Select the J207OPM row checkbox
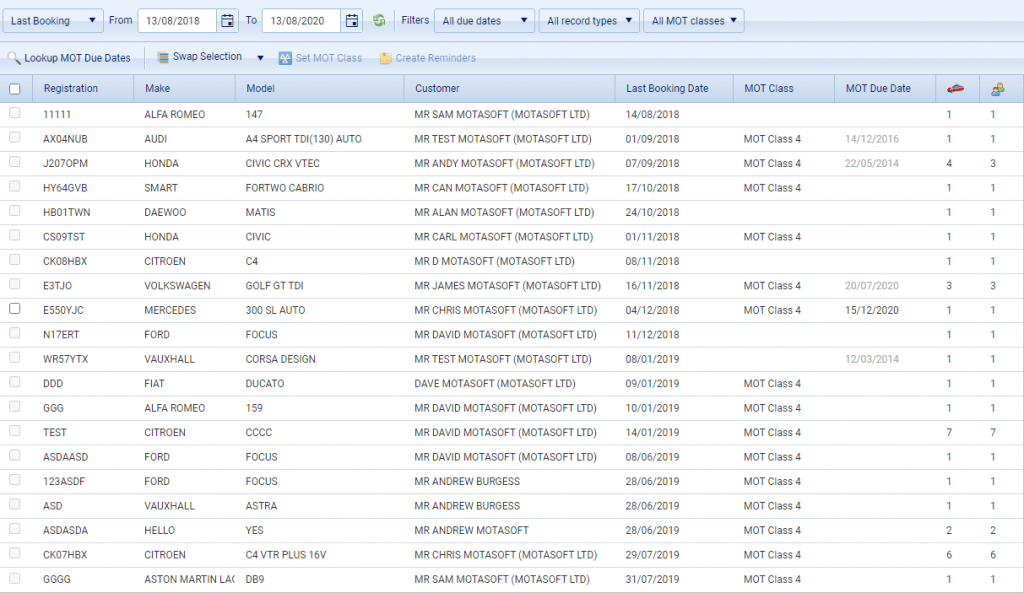The image size is (1024, 593). click(x=15, y=162)
